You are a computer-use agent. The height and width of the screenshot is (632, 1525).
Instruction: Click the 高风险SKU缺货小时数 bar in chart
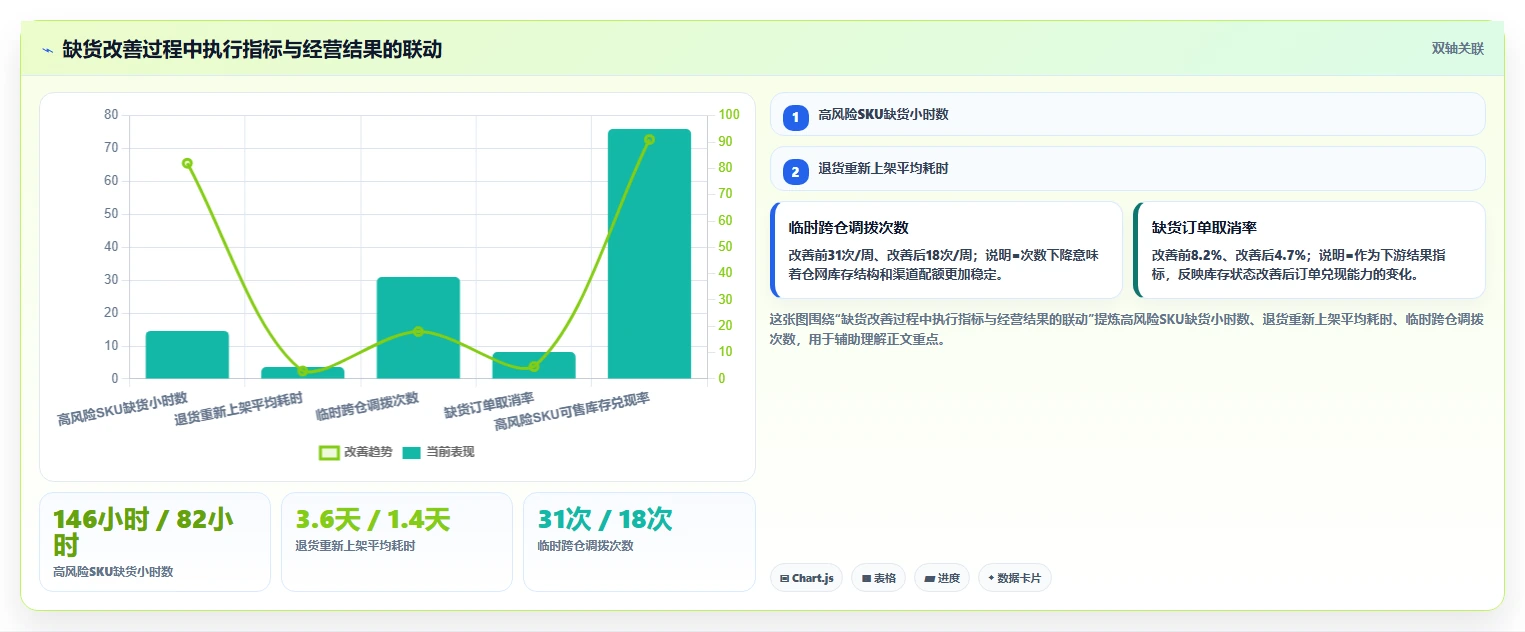pyautogui.click(x=187, y=355)
